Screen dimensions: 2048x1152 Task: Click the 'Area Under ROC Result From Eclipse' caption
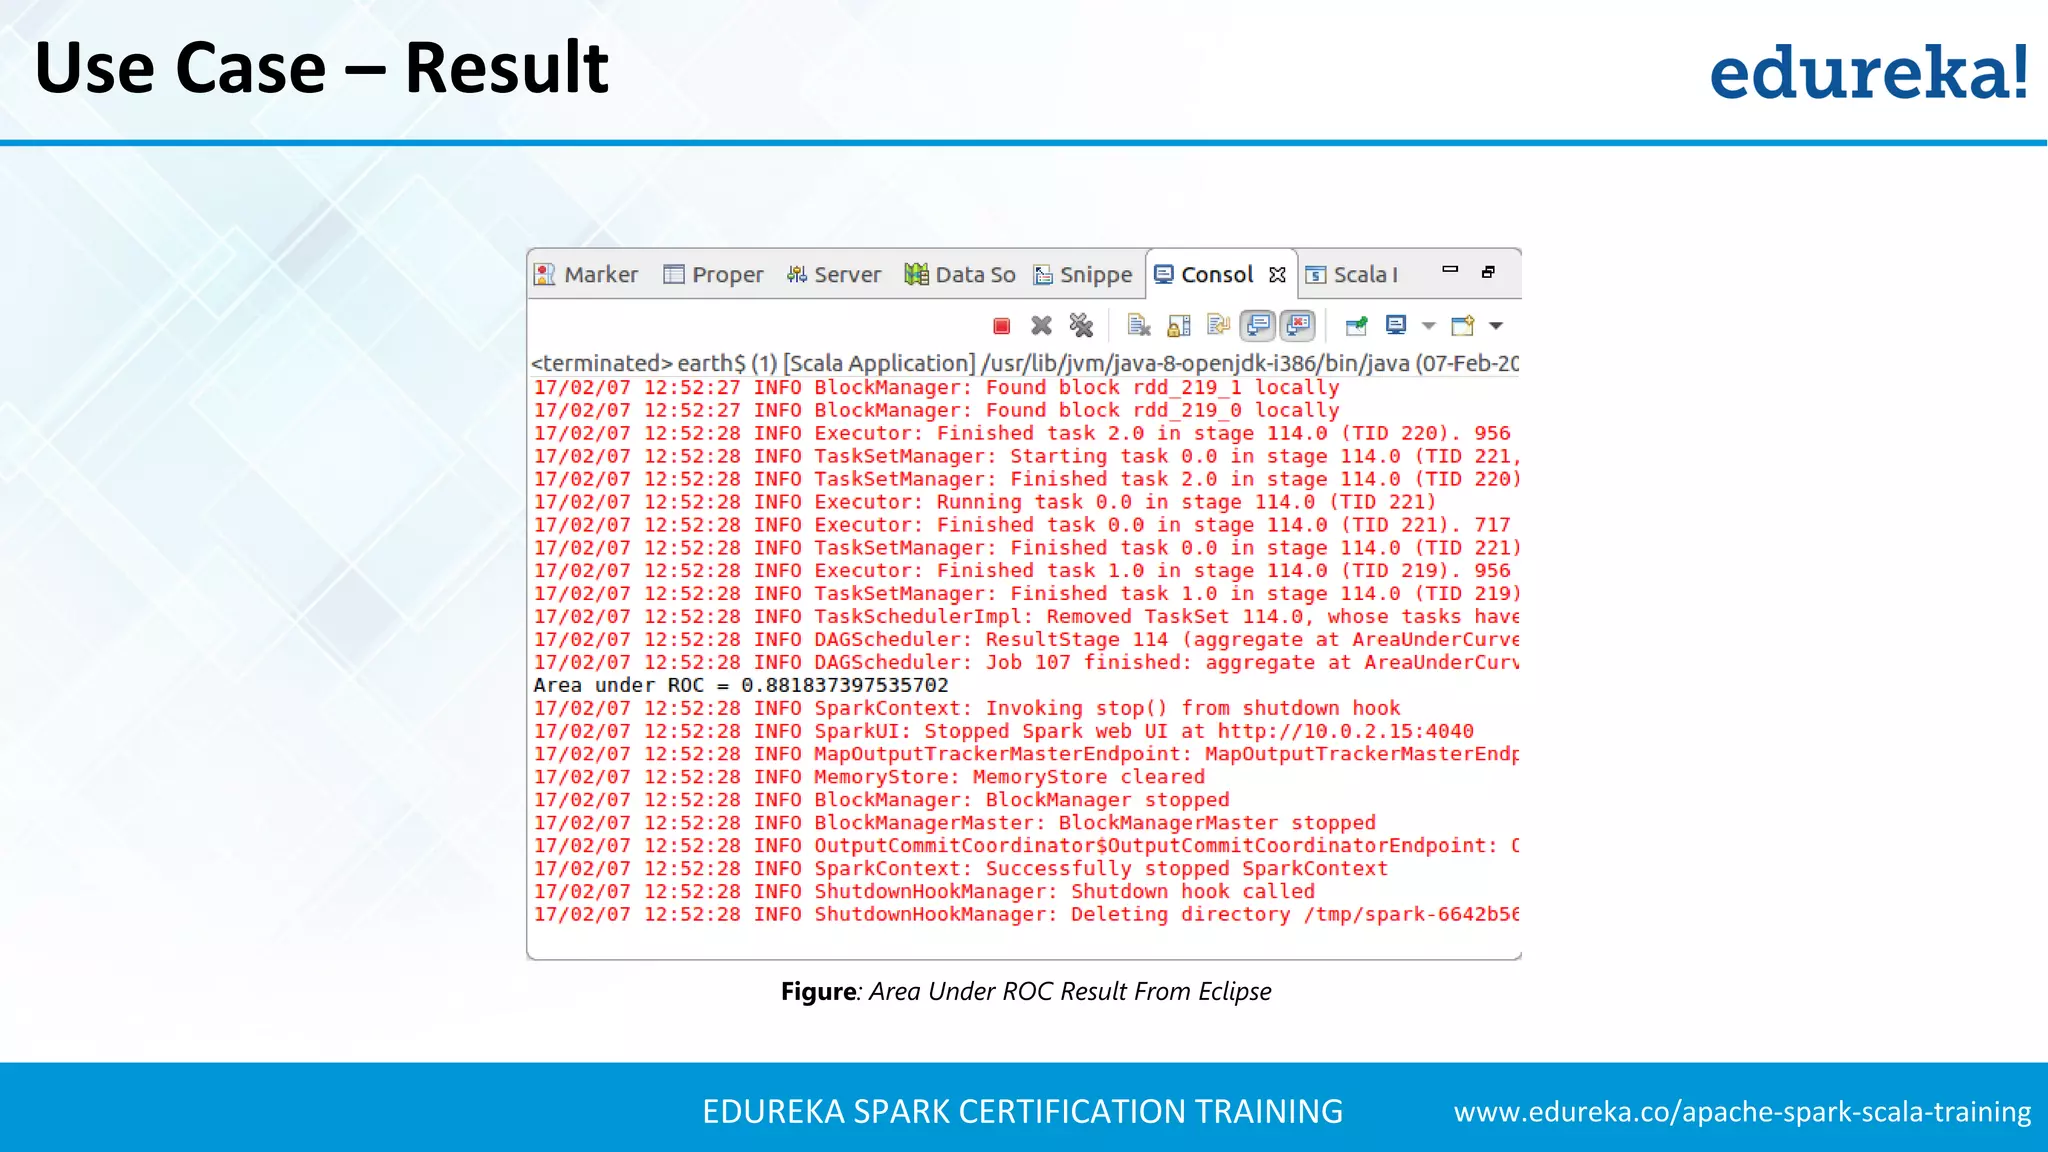pyautogui.click(x=1070, y=991)
